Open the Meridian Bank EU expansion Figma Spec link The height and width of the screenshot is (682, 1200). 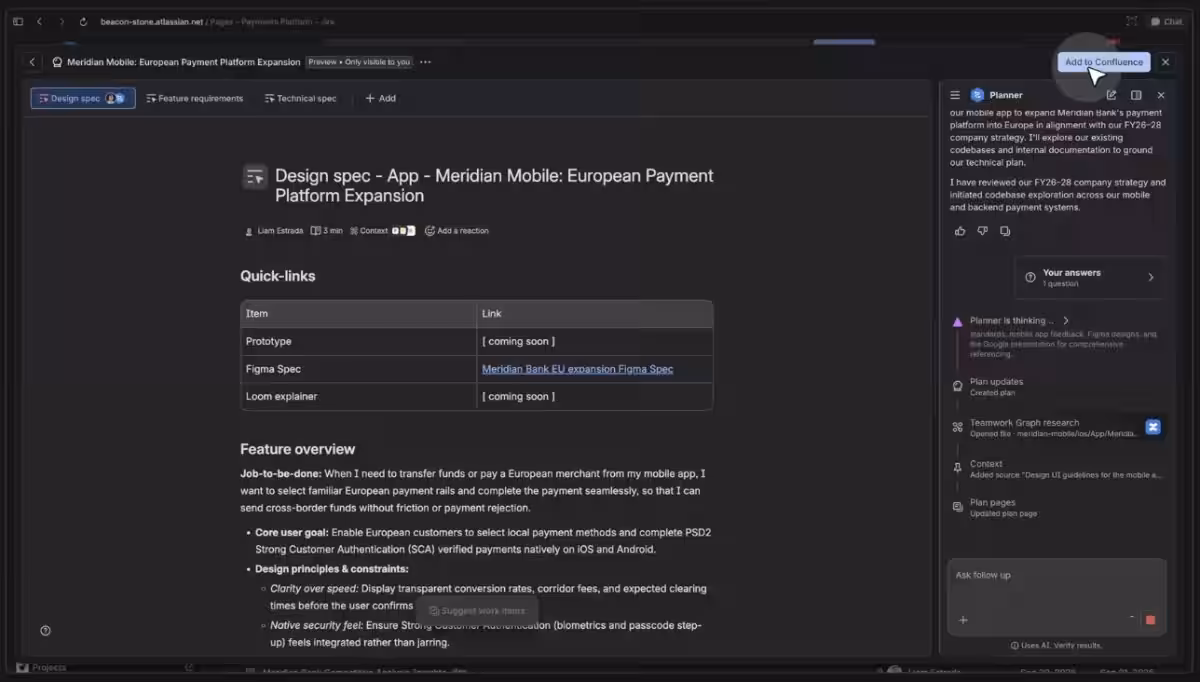coord(577,369)
